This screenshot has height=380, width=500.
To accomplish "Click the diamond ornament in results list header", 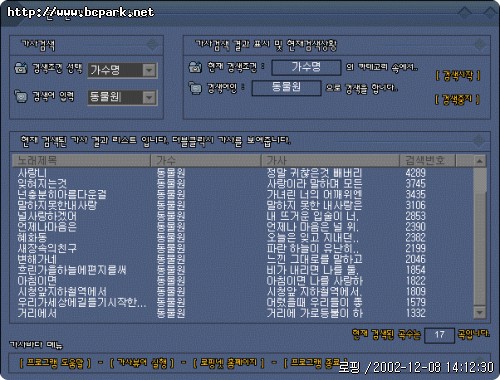I will (479, 141).
